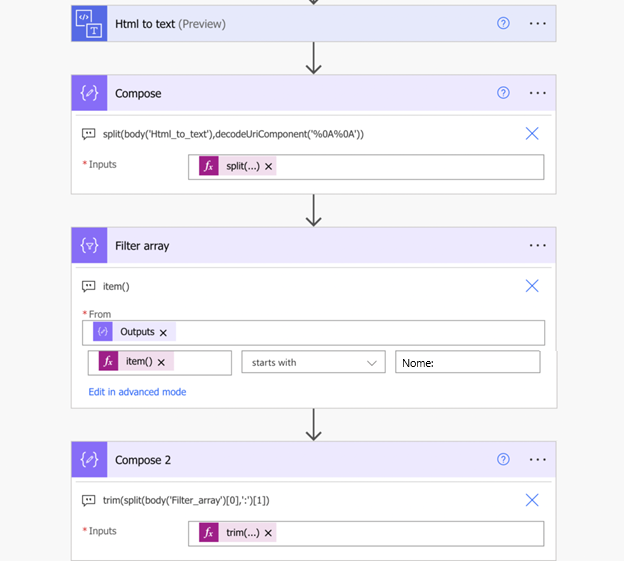Remove the trim(...) expression token
This screenshot has height=561, width=624.
(268, 533)
